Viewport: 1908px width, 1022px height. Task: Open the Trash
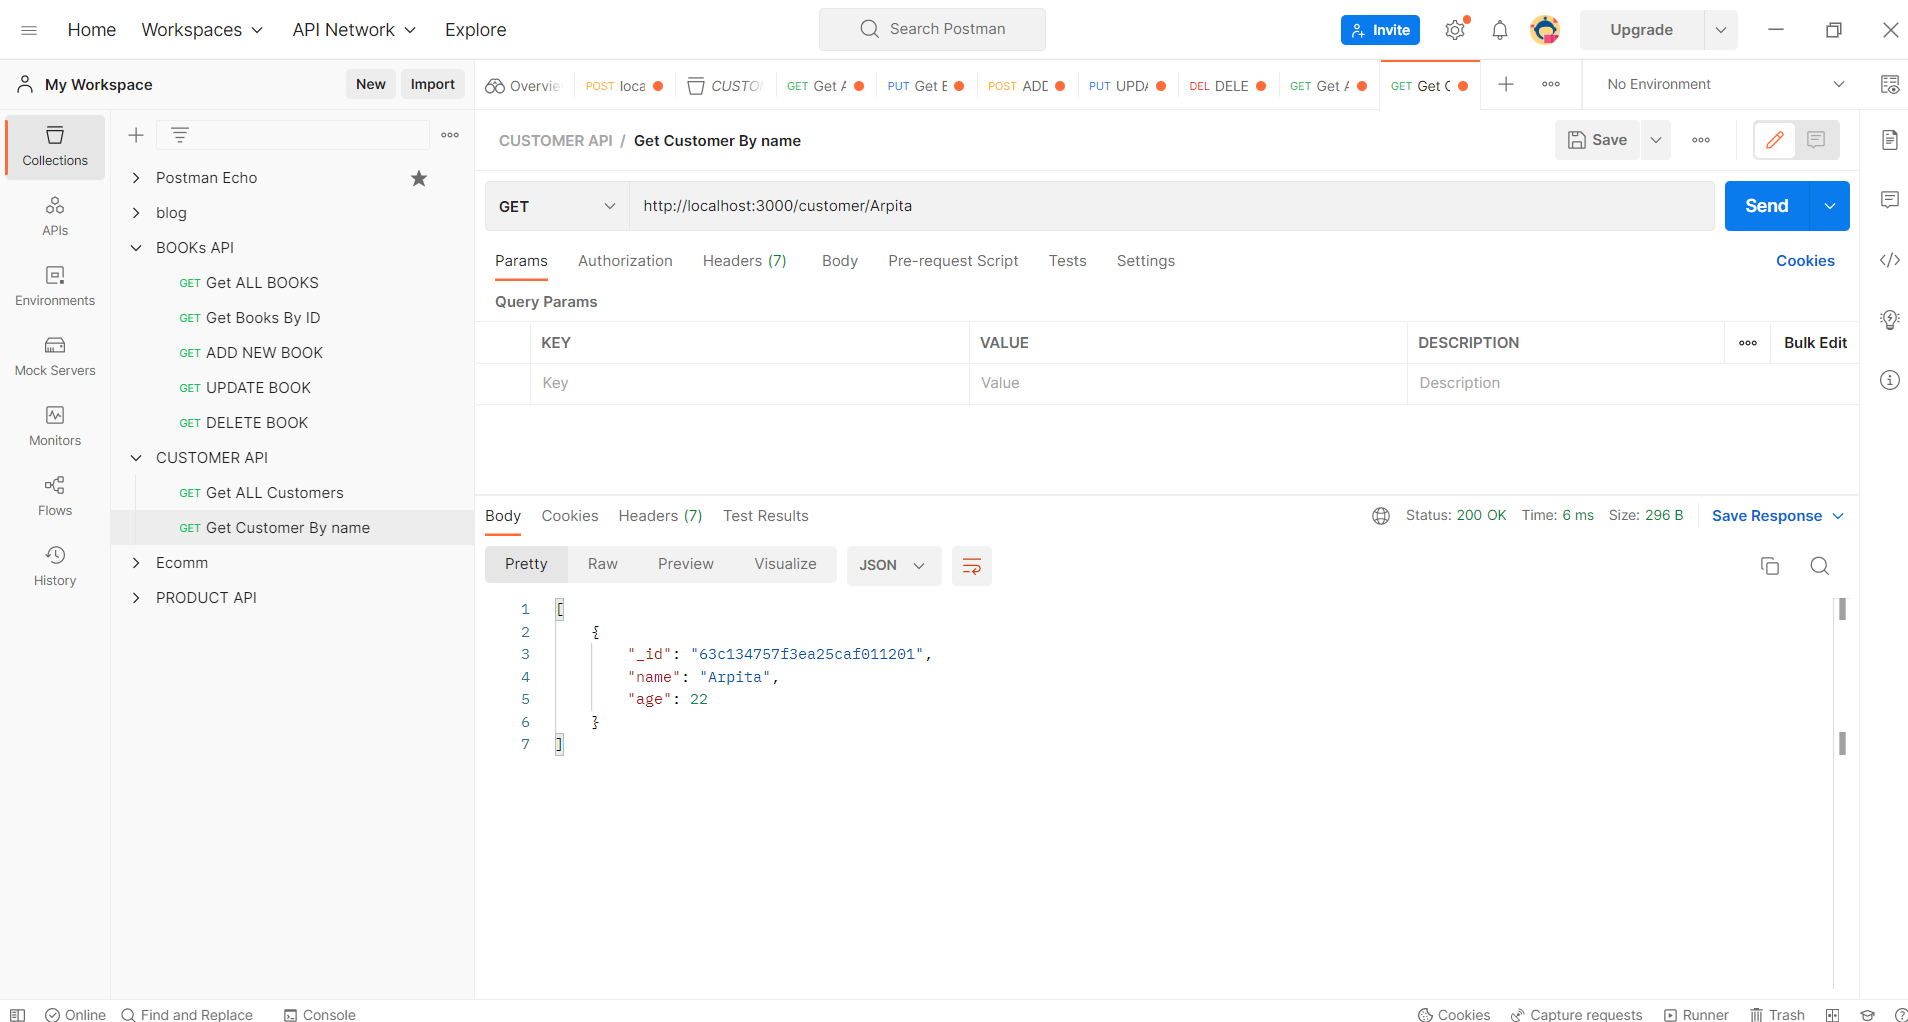pos(1777,1014)
